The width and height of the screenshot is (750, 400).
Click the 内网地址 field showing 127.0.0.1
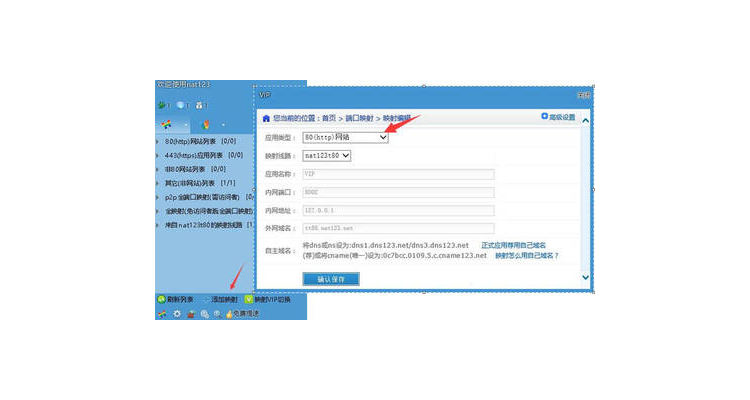pyautogui.click(x=398, y=211)
